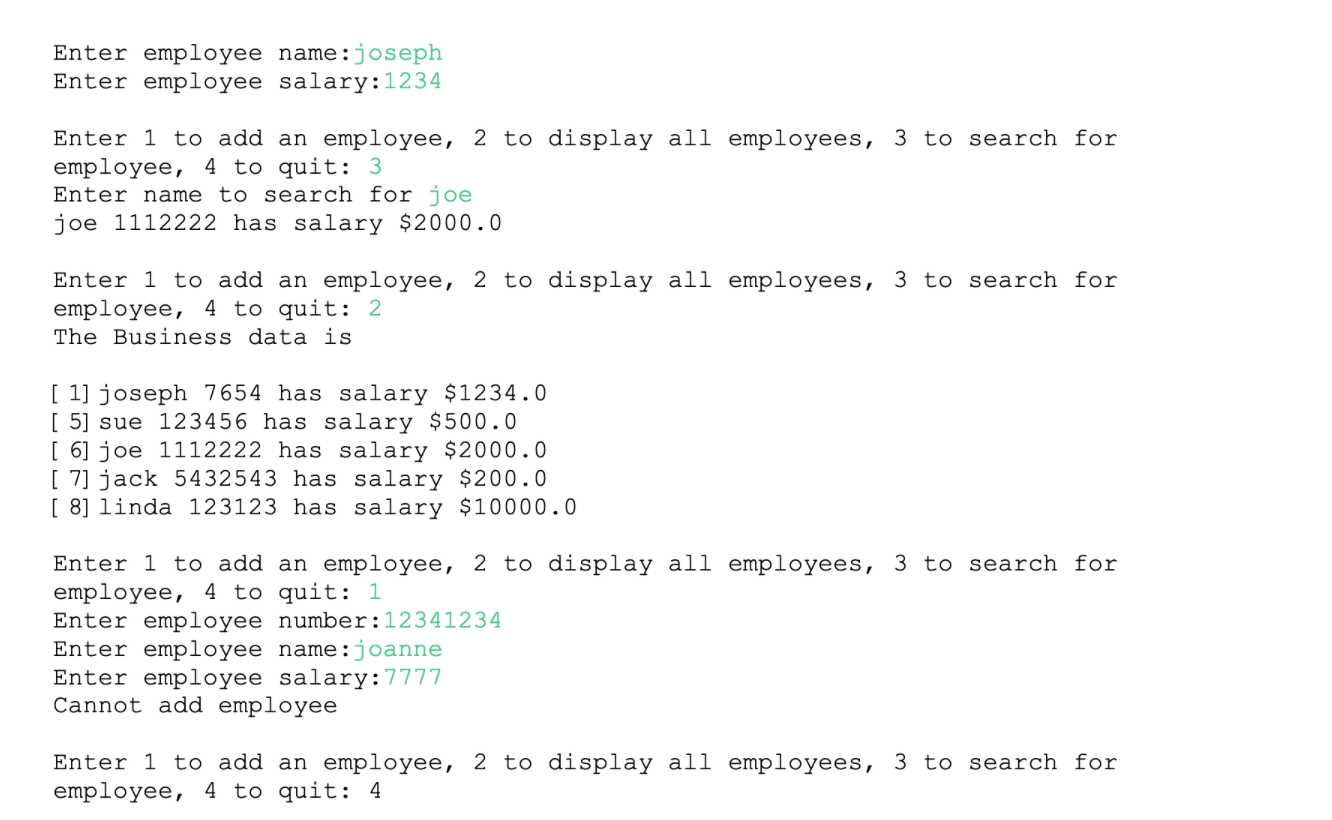Click the message 'Cannot add employee'
The height and width of the screenshot is (820, 1332).
coord(194,705)
